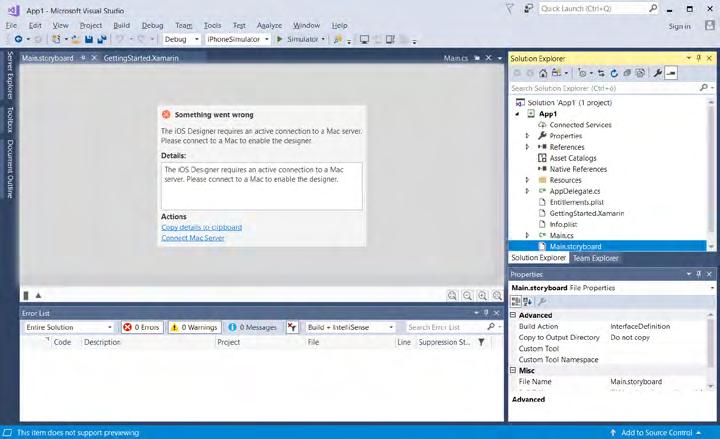
Task: Expand the Resources folder node
Action: click(527, 180)
